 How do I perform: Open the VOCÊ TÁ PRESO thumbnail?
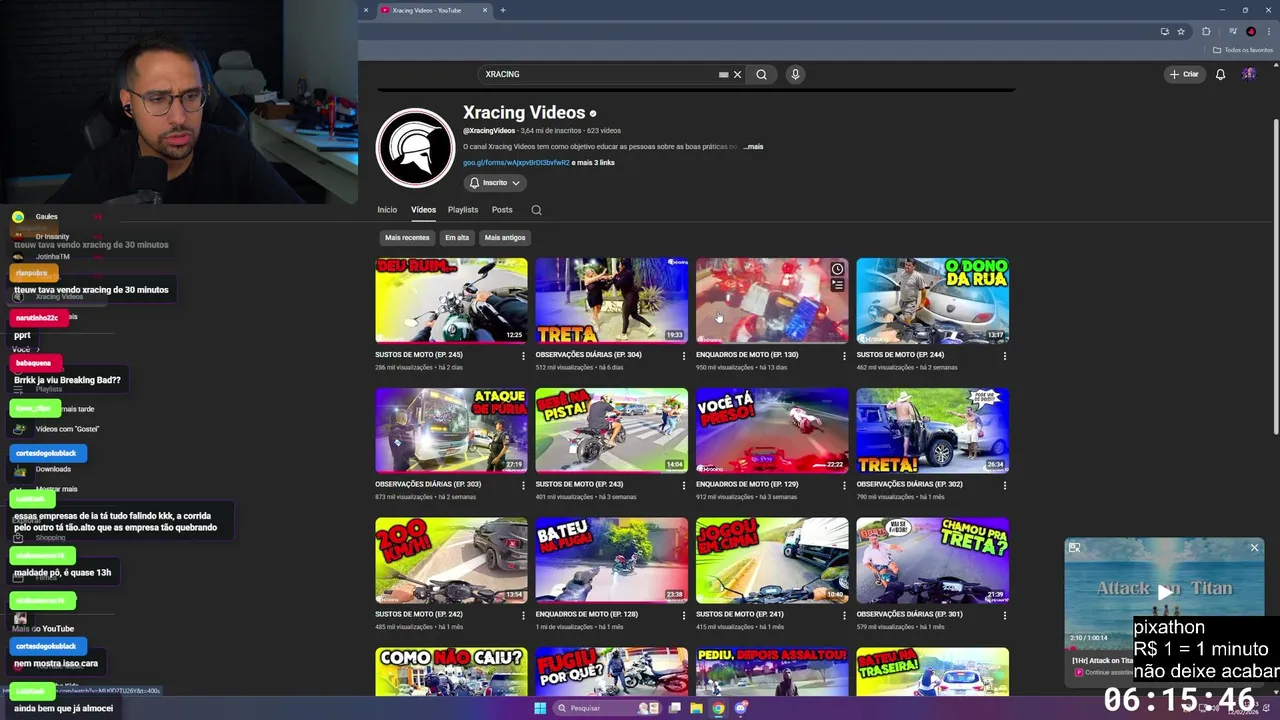772,430
